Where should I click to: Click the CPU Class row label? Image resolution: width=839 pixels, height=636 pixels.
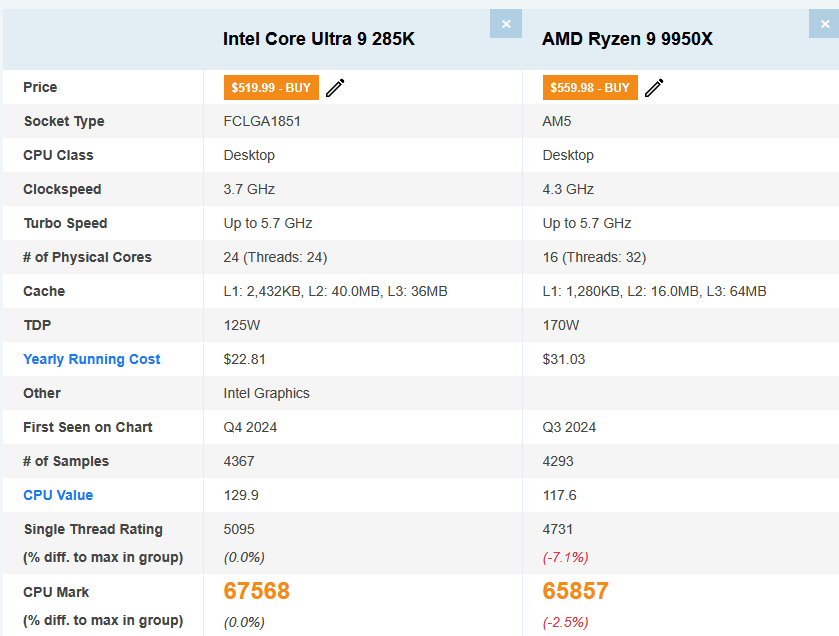point(58,155)
